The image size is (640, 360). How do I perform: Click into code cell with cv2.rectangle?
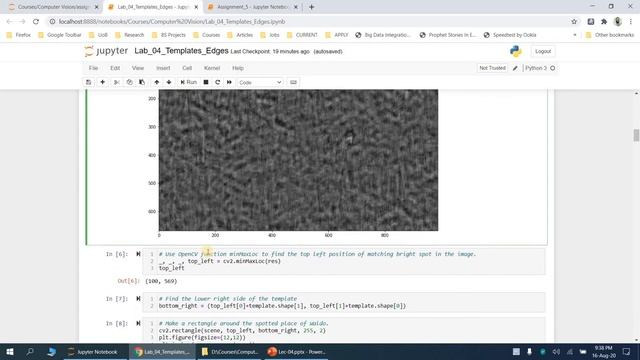click(x=344, y=330)
